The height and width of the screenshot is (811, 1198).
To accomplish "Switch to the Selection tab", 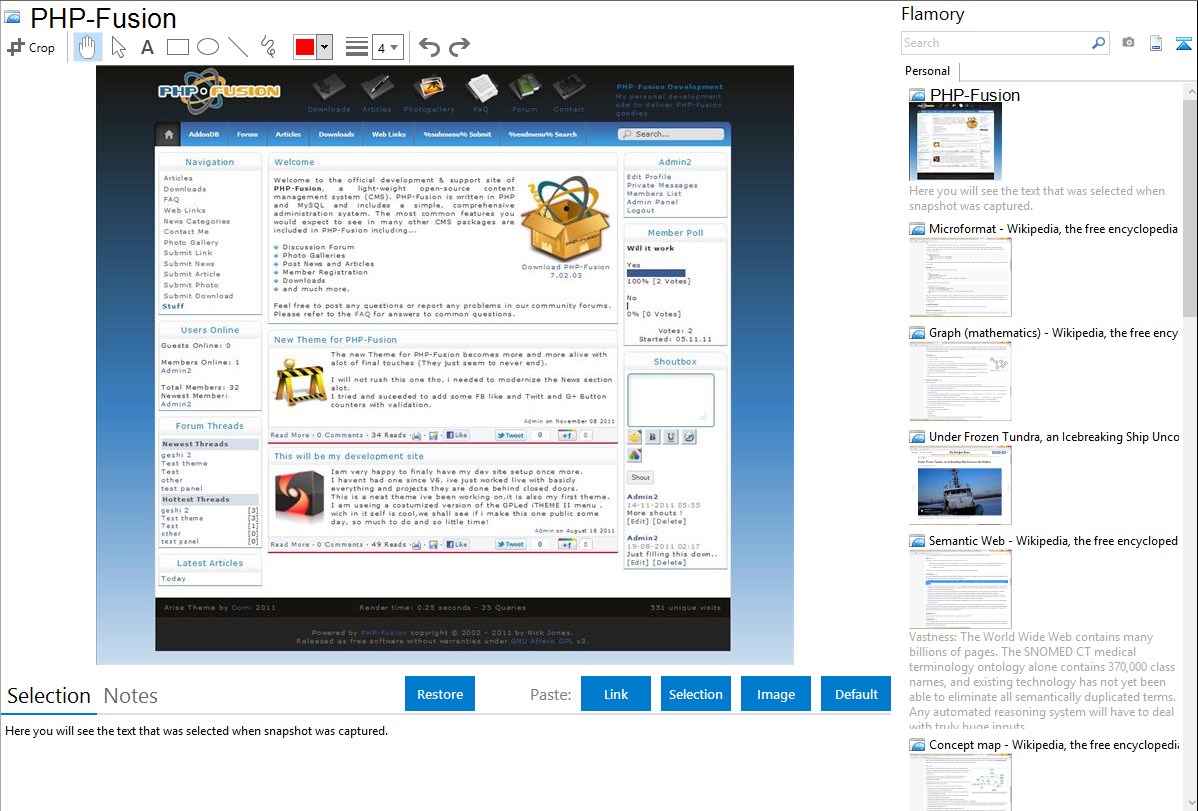I will coord(49,696).
